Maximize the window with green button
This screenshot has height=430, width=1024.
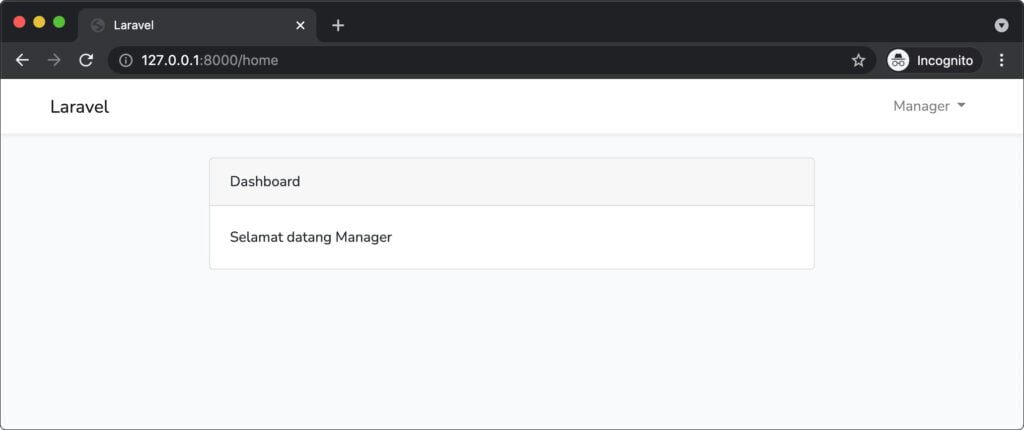pos(59,22)
